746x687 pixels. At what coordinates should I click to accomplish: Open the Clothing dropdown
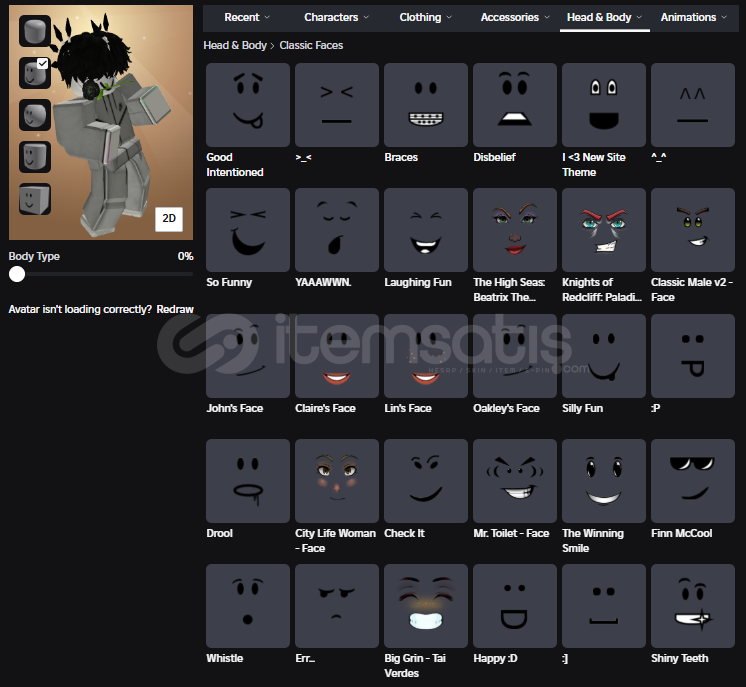click(x=425, y=18)
